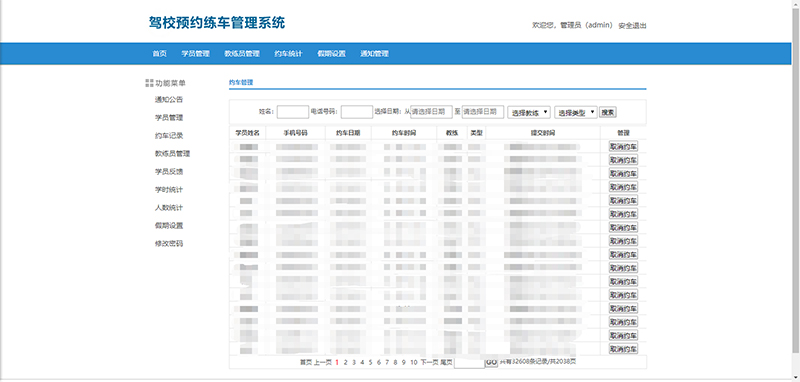Select 通知公告 in the sidebar

point(169,99)
